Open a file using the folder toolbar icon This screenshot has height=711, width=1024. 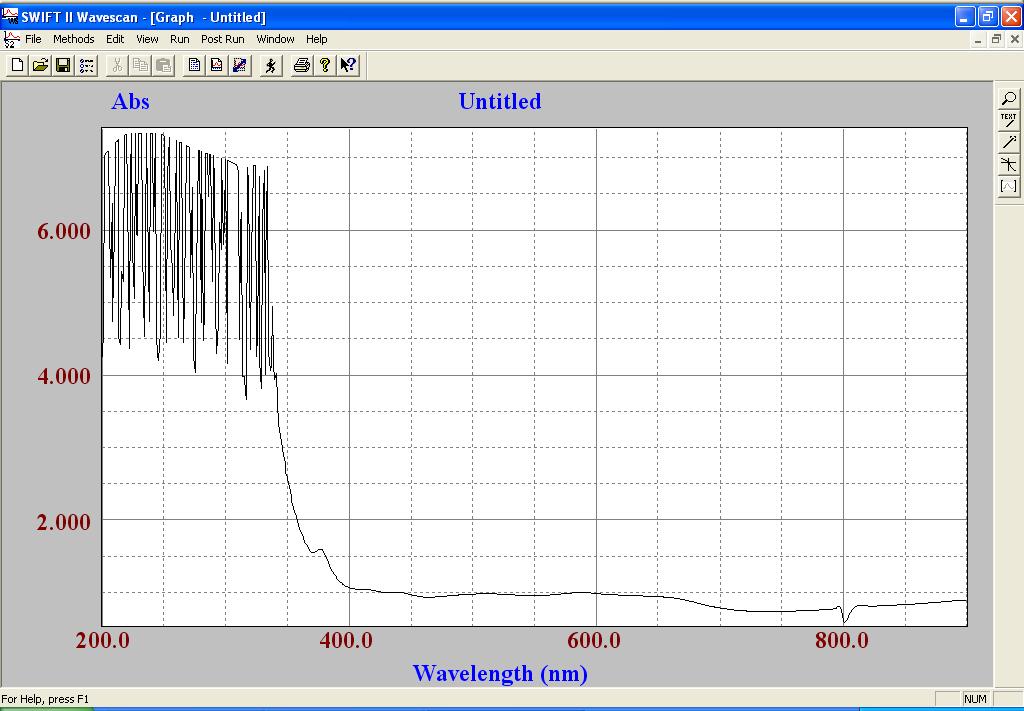point(40,65)
